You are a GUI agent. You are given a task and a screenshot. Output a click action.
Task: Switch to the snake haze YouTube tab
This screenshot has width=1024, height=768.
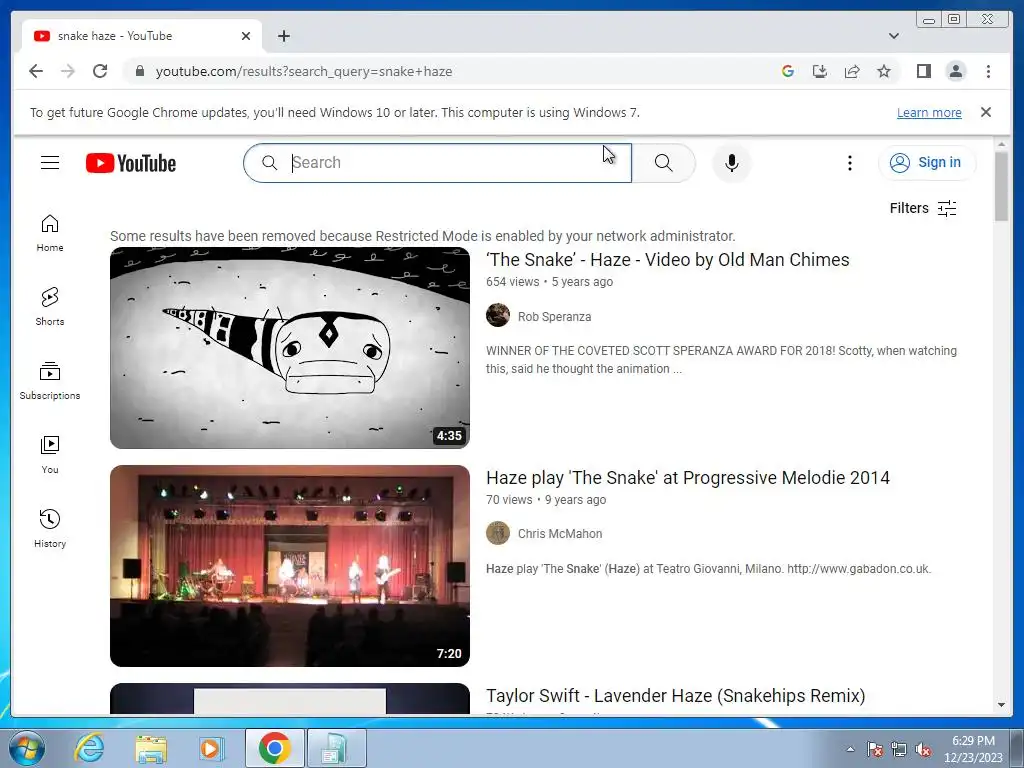(142, 36)
